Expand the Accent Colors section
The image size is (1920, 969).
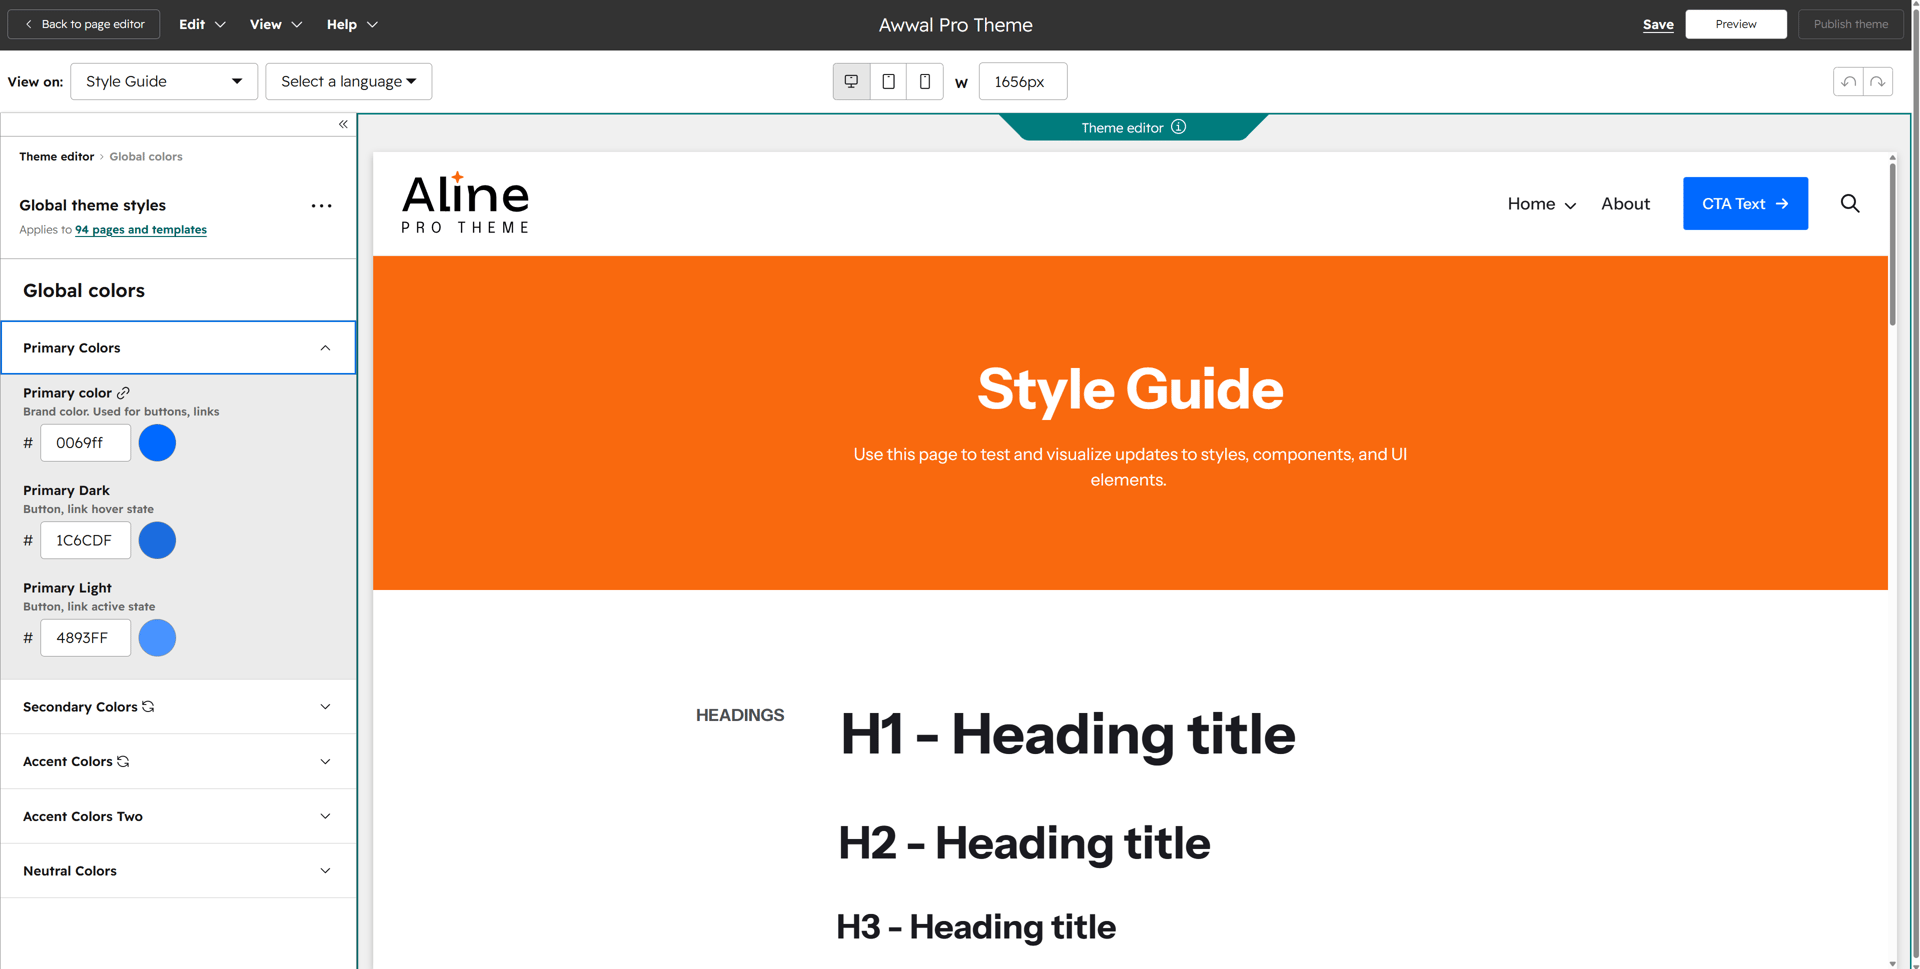pyautogui.click(x=178, y=761)
